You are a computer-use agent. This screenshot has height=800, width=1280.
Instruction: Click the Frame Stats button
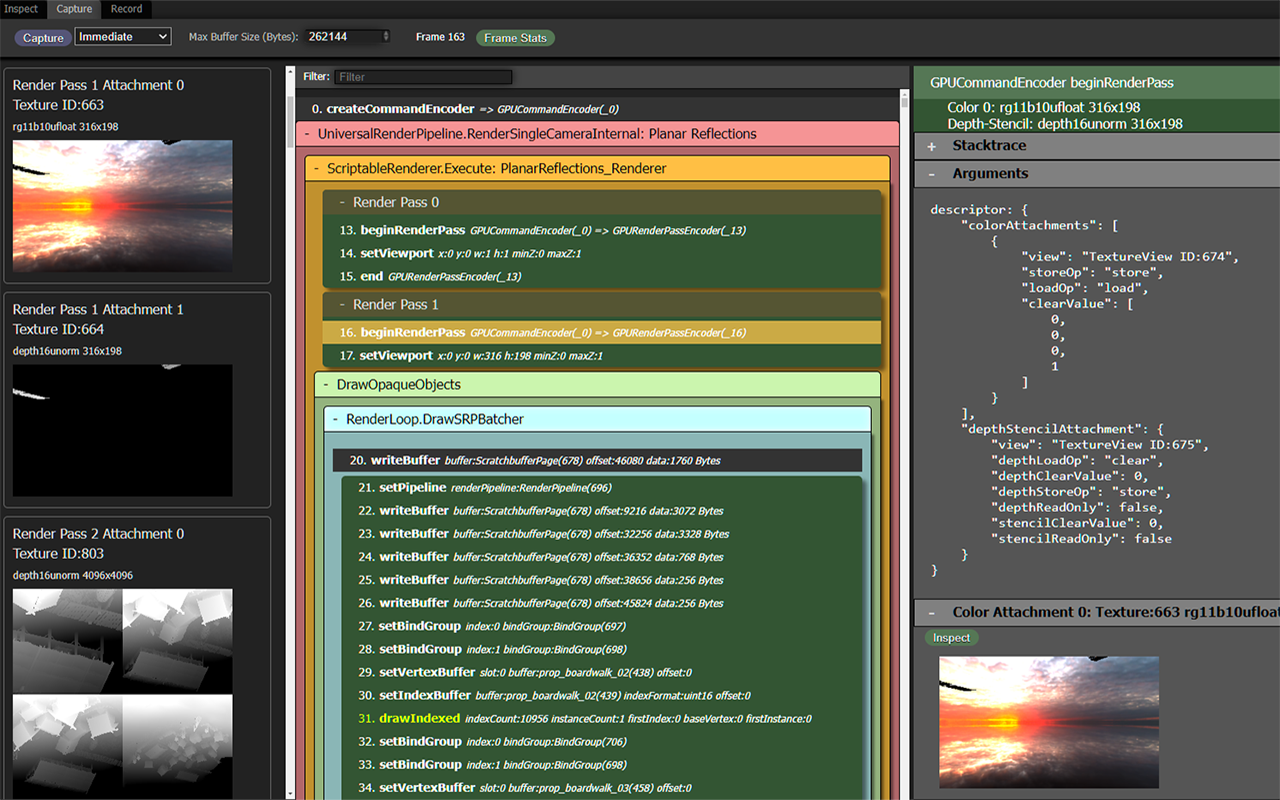515,37
